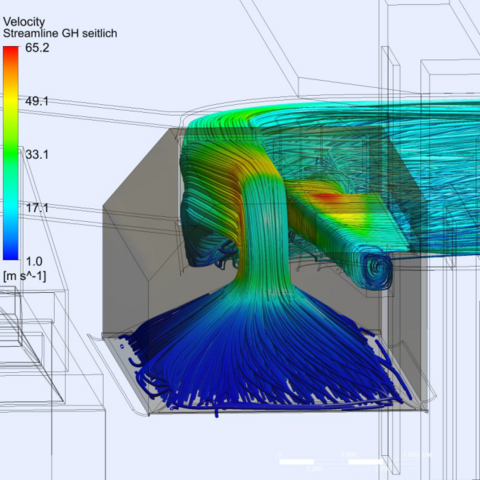Click the 'Streamline GH seitlich' label

point(60,33)
